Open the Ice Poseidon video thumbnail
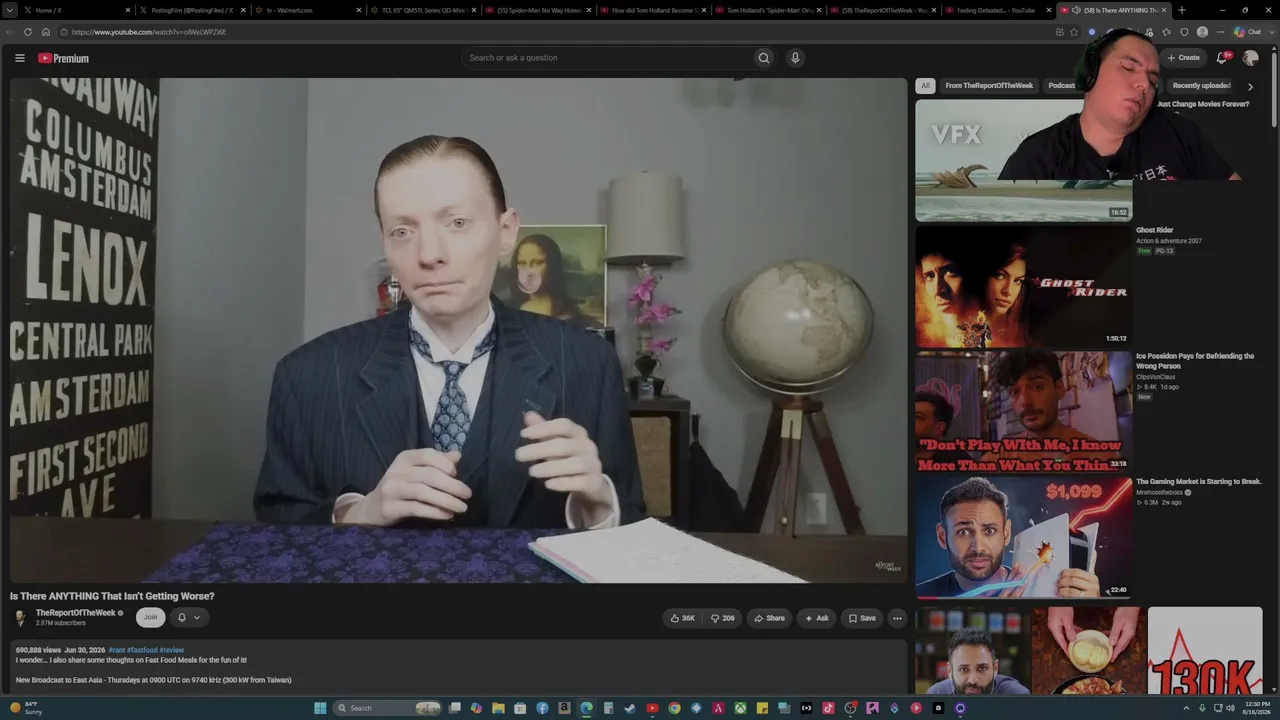The height and width of the screenshot is (720, 1280). click(x=1023, y=412)
